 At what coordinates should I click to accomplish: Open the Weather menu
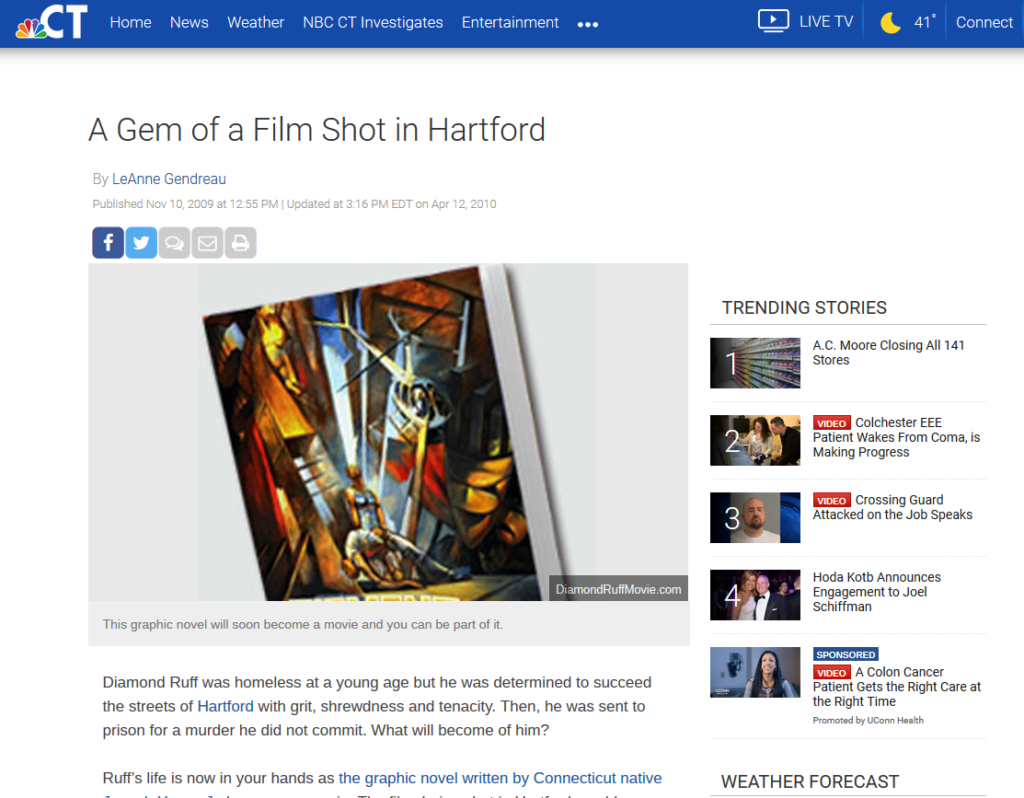tap(255, 23)
